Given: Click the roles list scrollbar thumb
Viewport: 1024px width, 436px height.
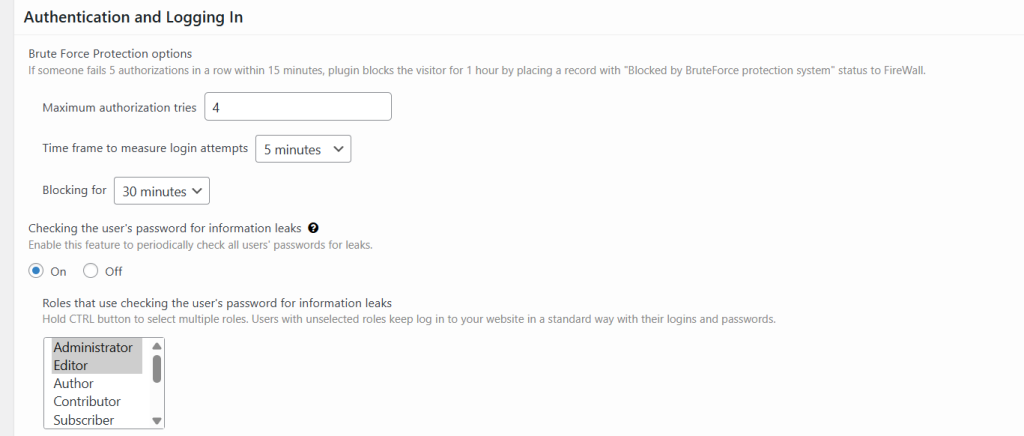Looking at the screenshot, I should [156, 368].
